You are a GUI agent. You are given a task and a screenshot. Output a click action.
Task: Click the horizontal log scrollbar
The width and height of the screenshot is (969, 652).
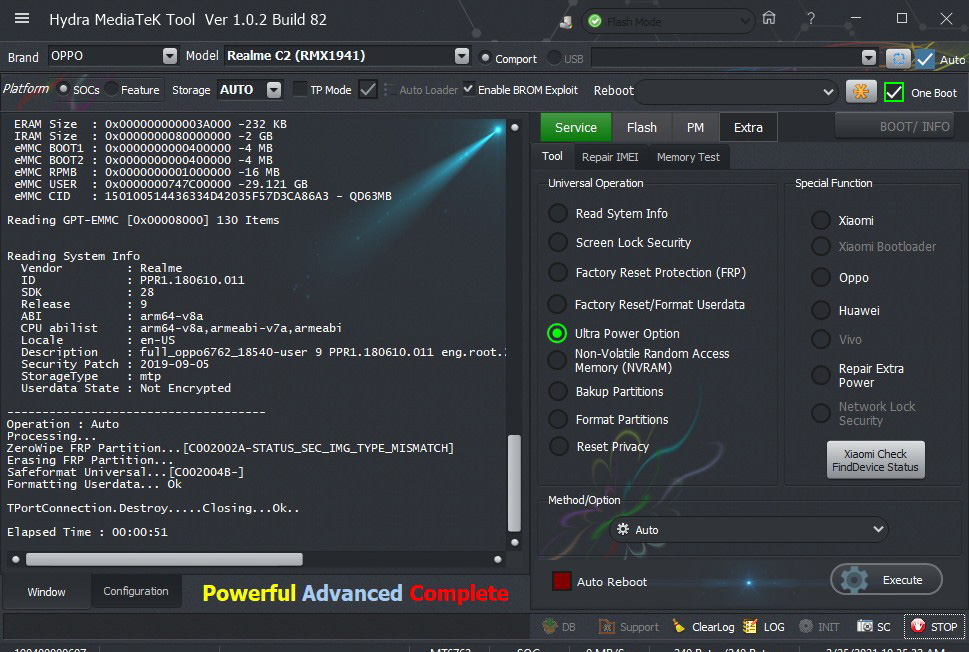tap(164, 559)
